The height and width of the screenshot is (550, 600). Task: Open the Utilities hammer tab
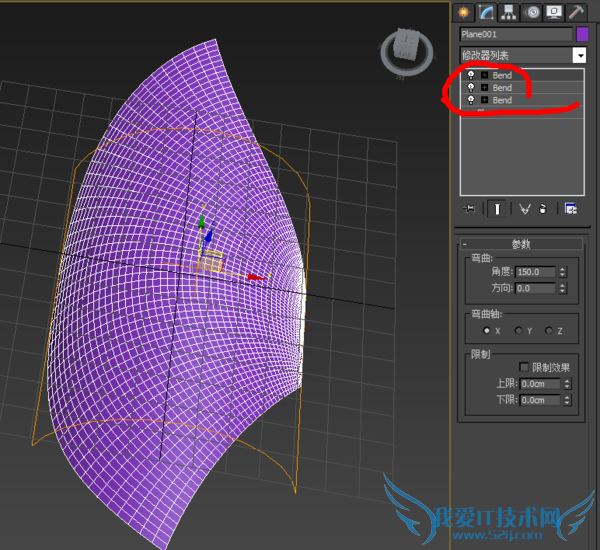coord(578,12)
